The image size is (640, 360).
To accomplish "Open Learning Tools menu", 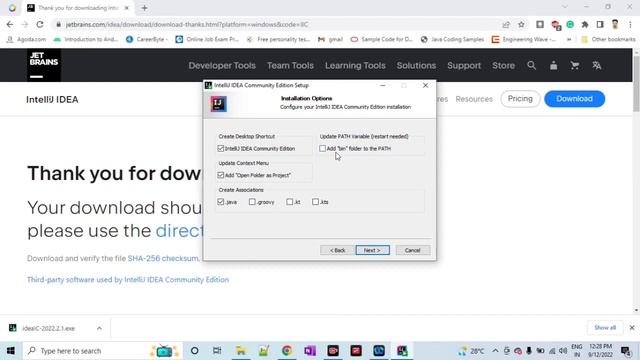I will [355, 65].
